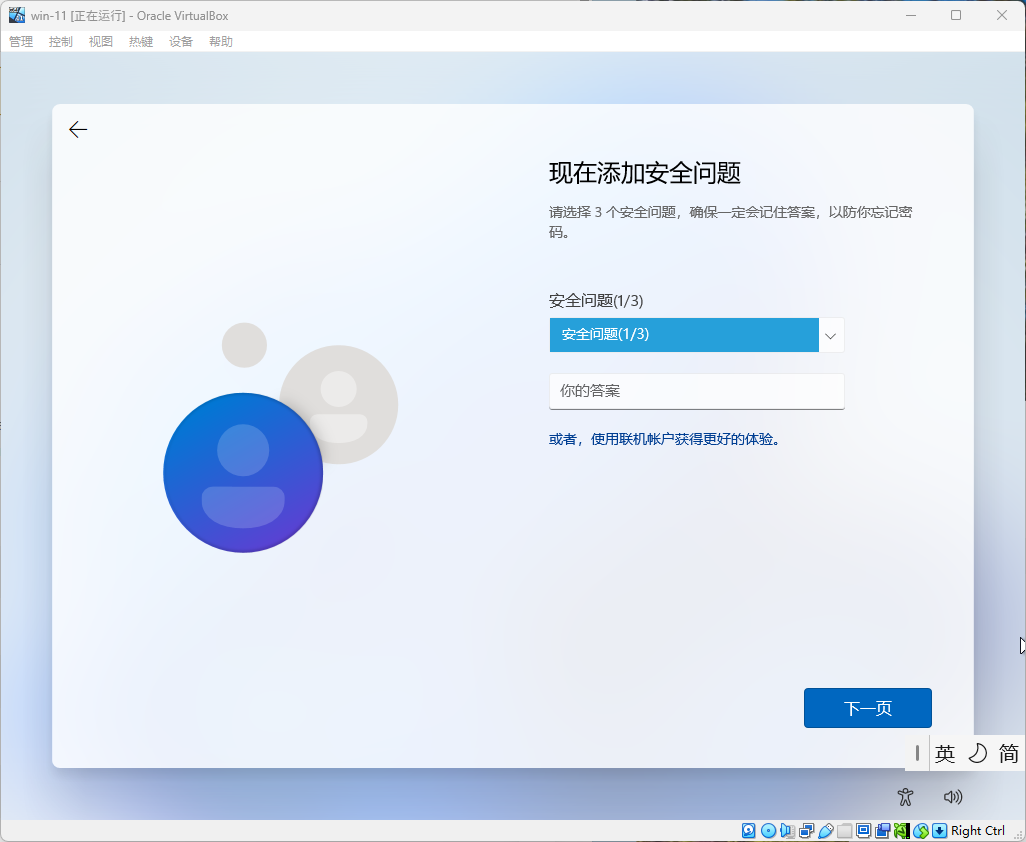Go back using the arrow icon
The width and height of the screenshot is (1026, 842).
coord(78,130)
